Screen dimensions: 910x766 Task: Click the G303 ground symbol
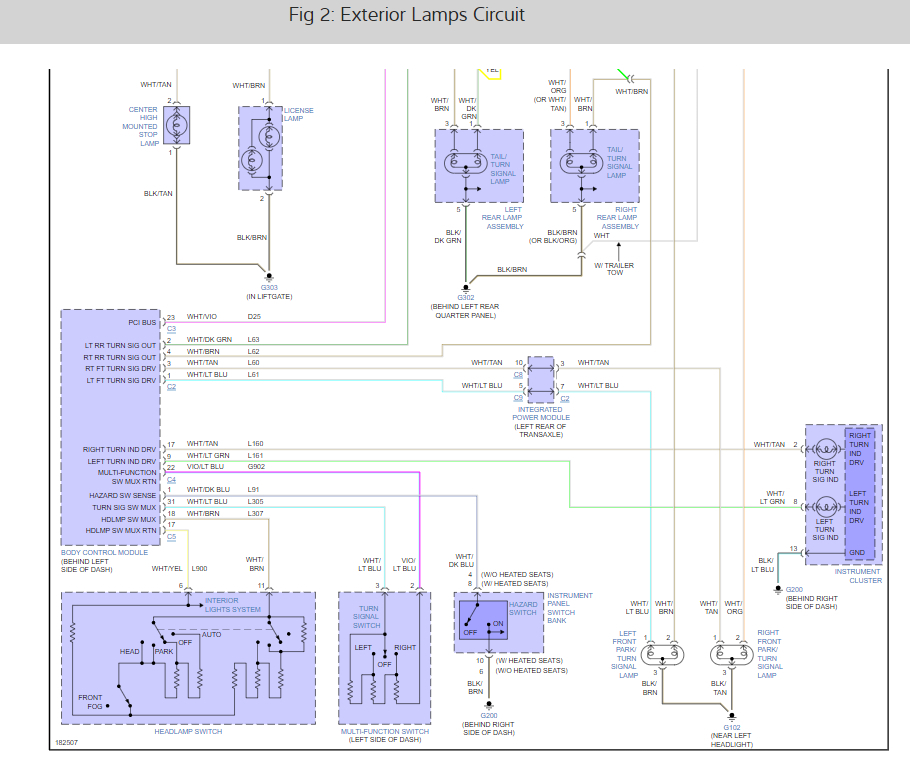pyautogui.click(x=269, y=277)
